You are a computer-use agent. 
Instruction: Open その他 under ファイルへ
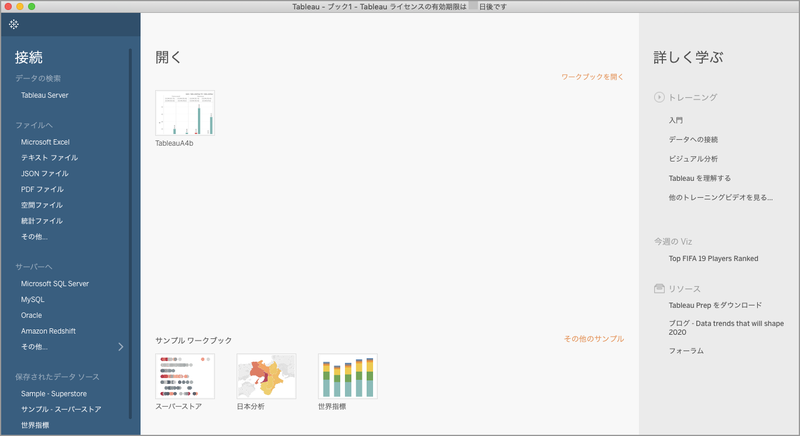[x=34, y=237]
